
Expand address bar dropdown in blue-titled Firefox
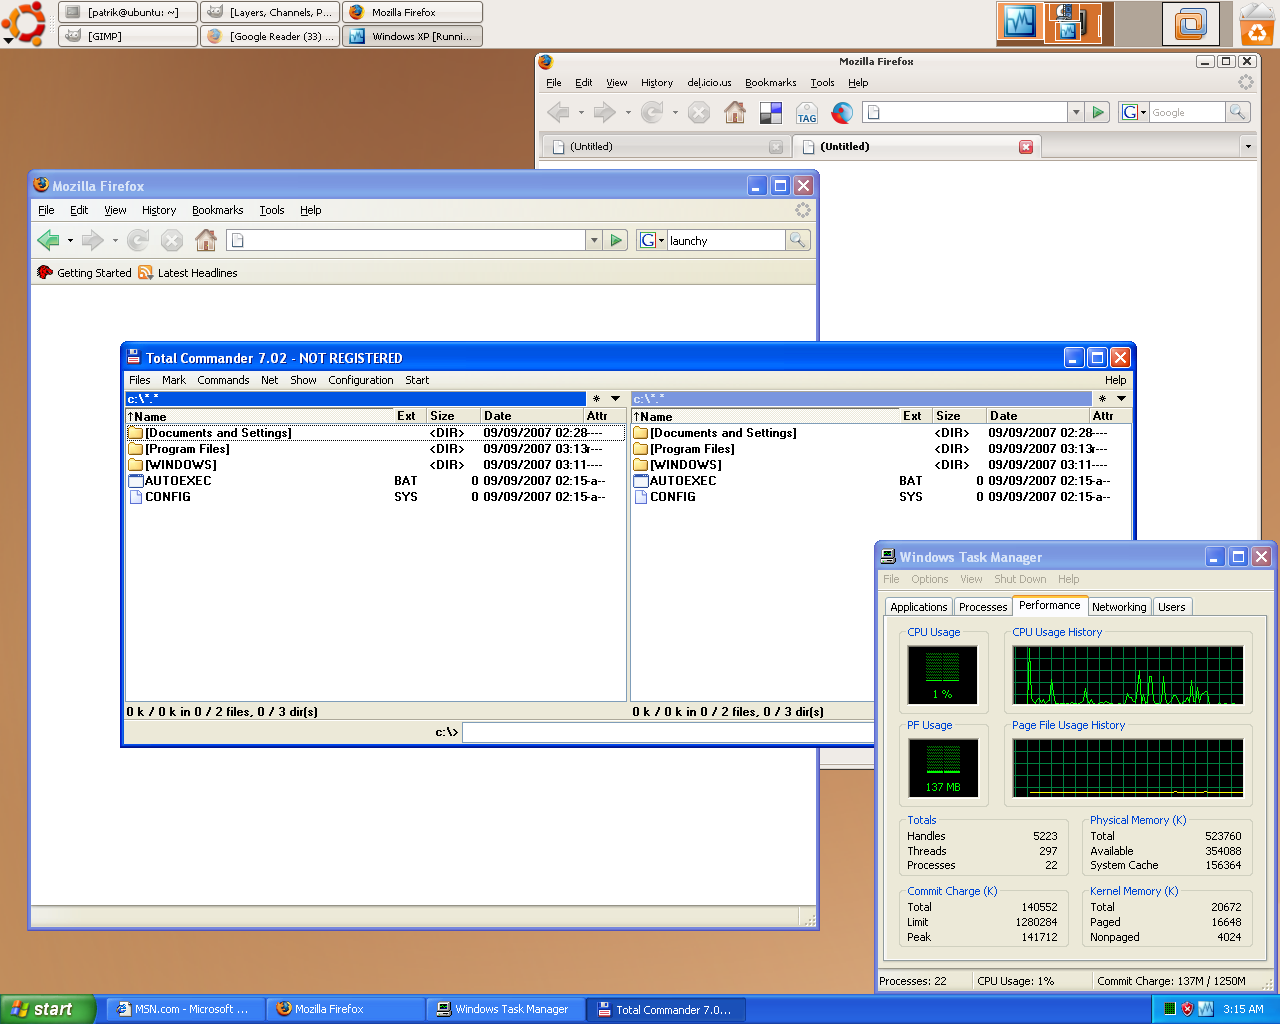[x=594, y=240]
